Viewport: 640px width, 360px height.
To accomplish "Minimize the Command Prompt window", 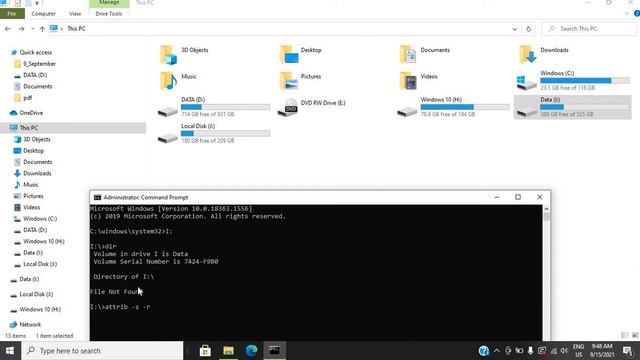I will coord(496,197).
